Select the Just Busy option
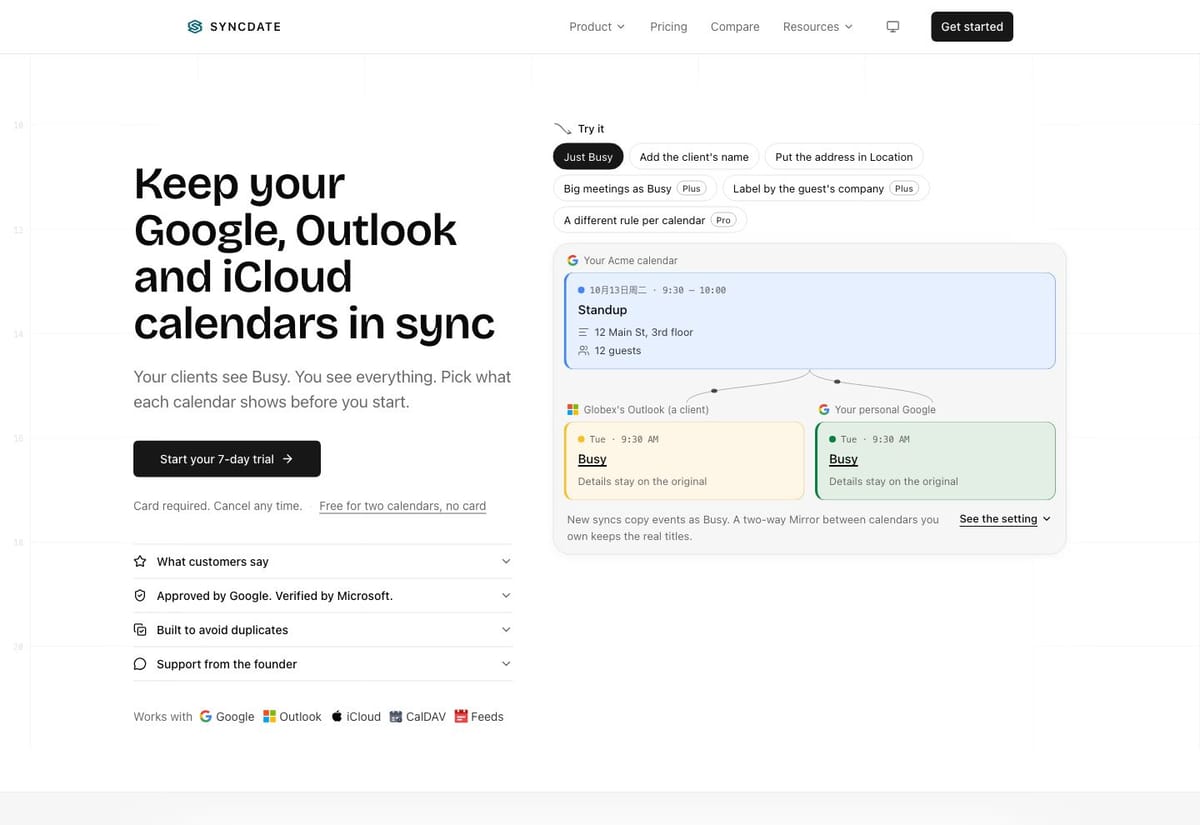1200x825 pixels. 588,157
